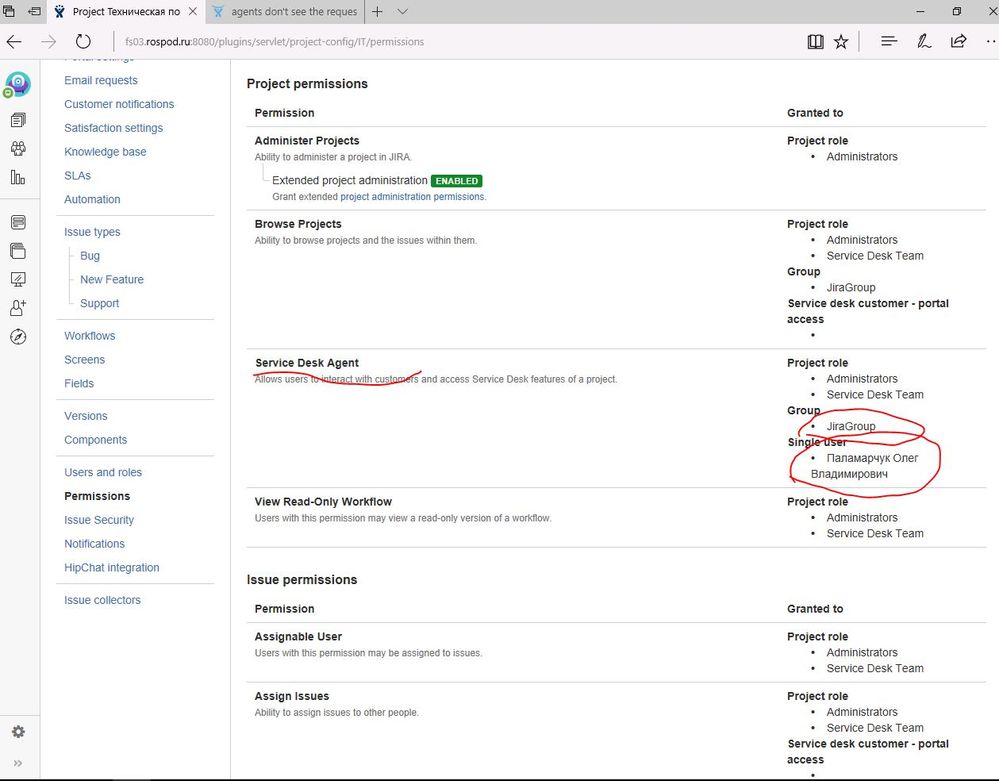The width and height of the screenshot is (999, 781).
Task: Click Service Desk Agent permission name
Action: coord(307,363)
